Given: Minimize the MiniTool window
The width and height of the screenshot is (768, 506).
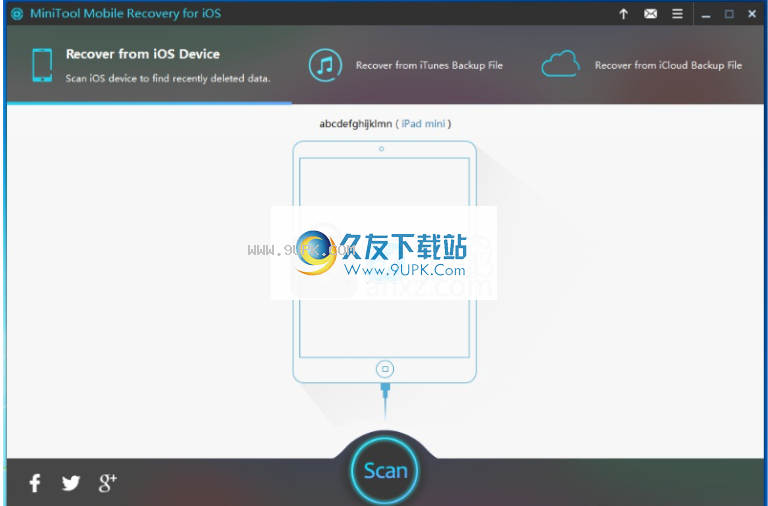Looking at the screenshot, I should 706,14.
